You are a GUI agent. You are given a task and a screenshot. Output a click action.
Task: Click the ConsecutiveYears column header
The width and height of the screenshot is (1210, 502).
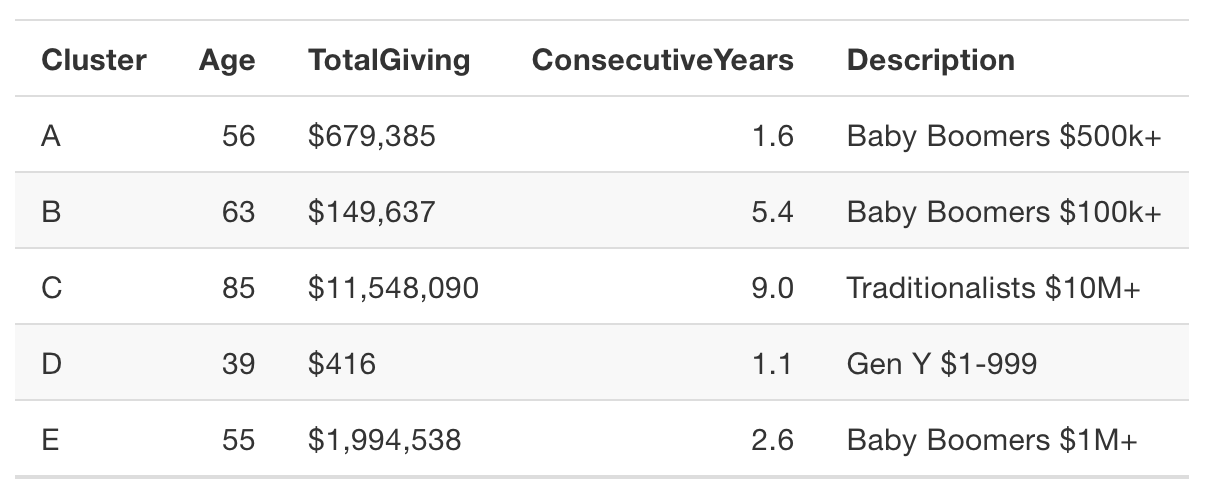point(662,60)
